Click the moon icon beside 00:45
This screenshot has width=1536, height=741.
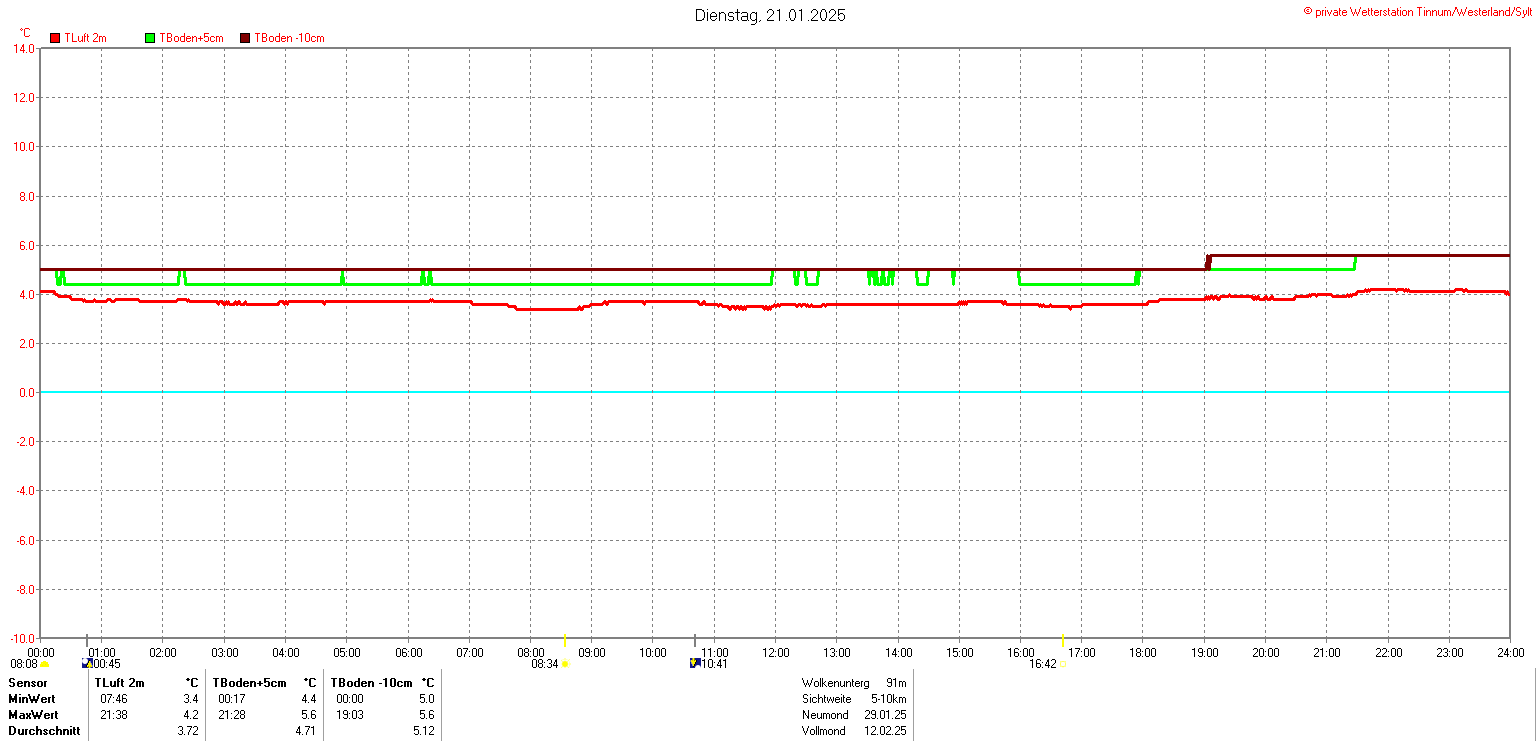coord(87,663)
